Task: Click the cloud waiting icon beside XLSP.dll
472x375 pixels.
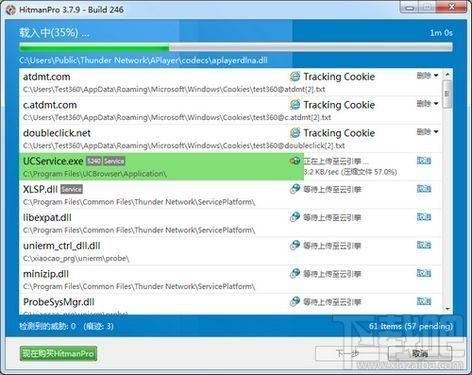Action: pyautogui.click(x=295, y=189)
